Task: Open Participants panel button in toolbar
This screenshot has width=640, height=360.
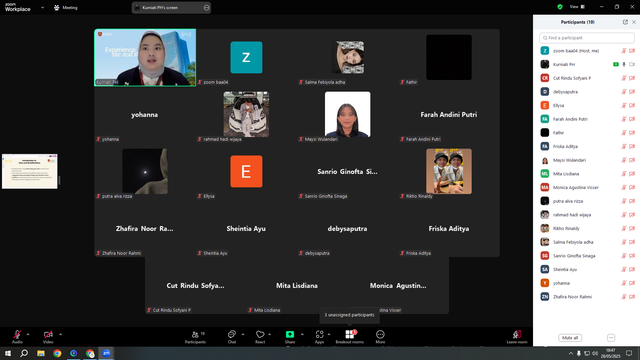Action: [x=196, y=337]
